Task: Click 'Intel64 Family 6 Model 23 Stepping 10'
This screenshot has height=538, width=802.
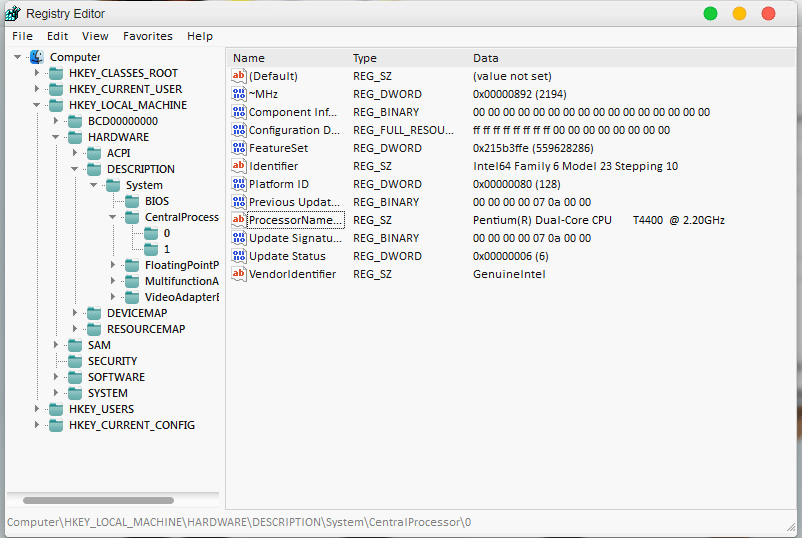Action: [575, 166]
